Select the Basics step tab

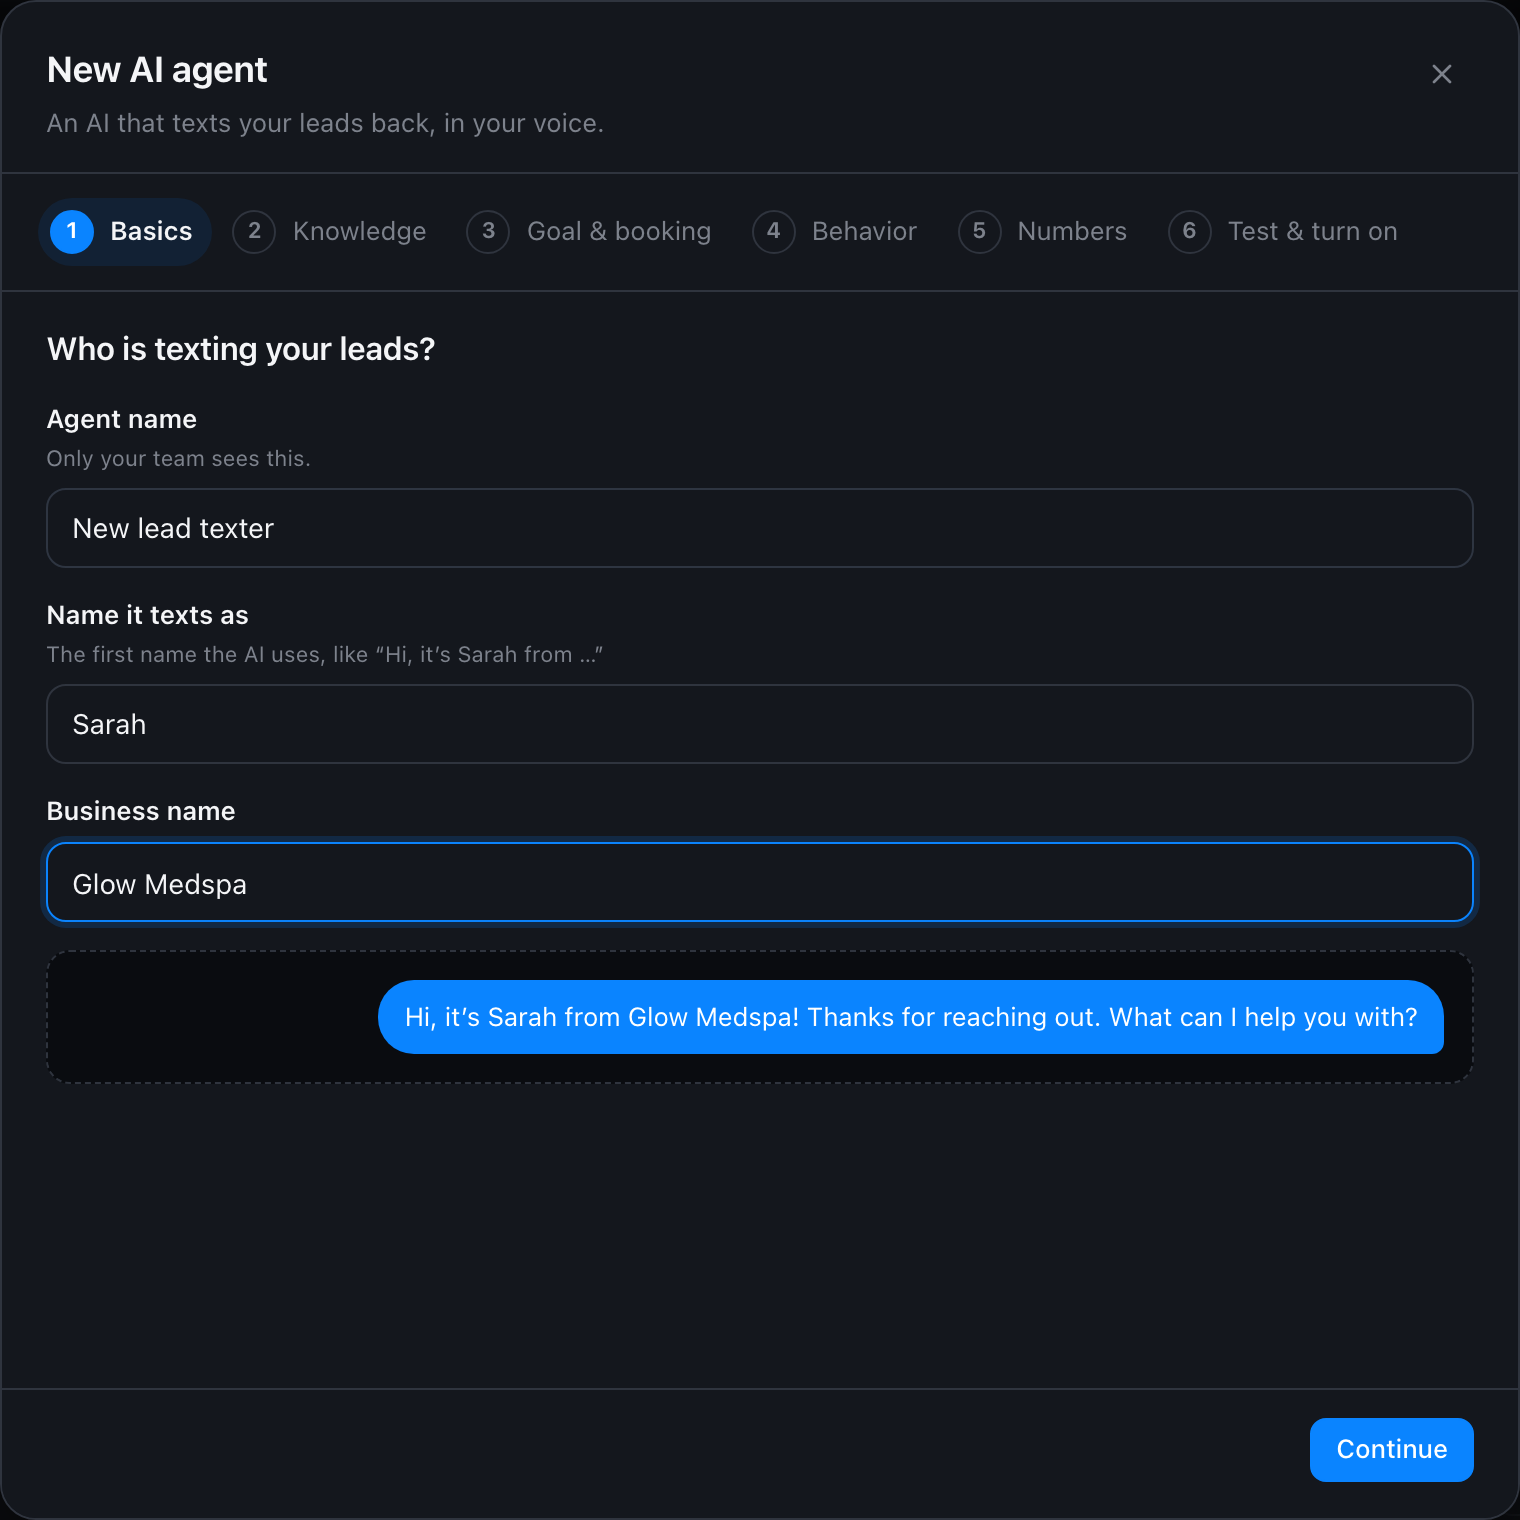(125, 232)
